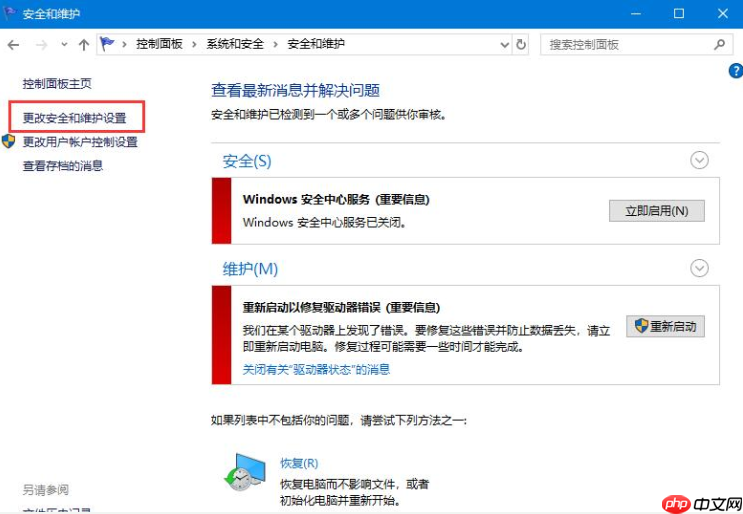This screenshot has height=514, width=743.
Task: Open the recent locations dropdown arrow
Action: 64,45
